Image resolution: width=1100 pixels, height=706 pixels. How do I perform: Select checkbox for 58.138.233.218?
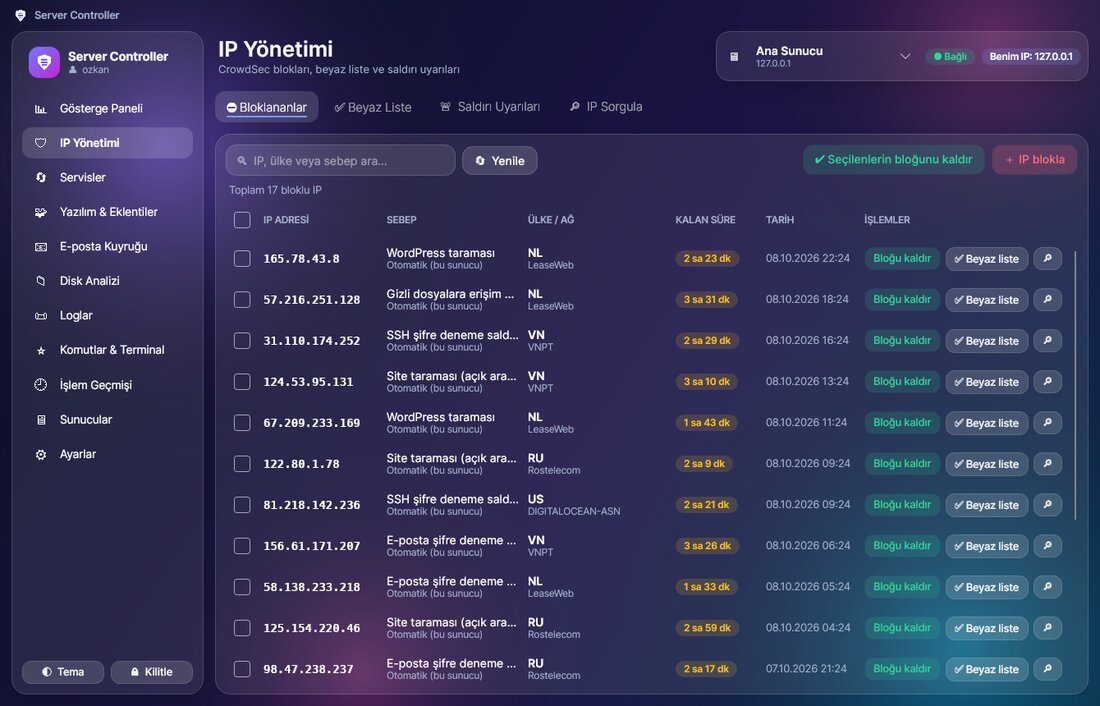[242, 587]
